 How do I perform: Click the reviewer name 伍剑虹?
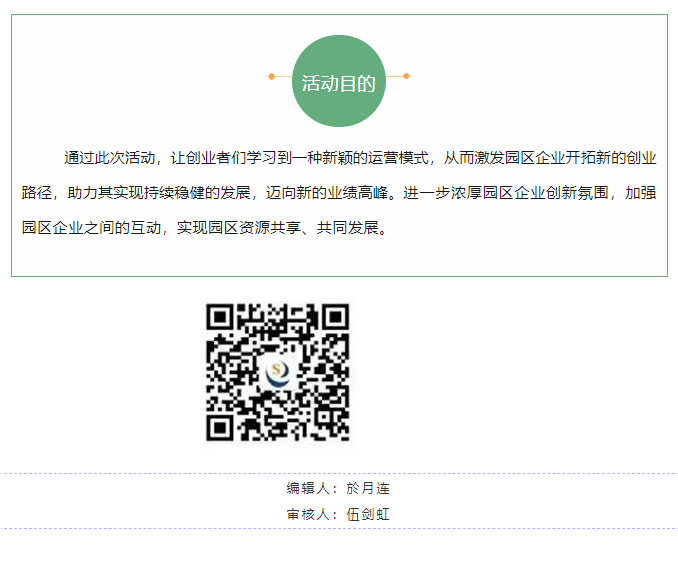[x=368, y=514]
